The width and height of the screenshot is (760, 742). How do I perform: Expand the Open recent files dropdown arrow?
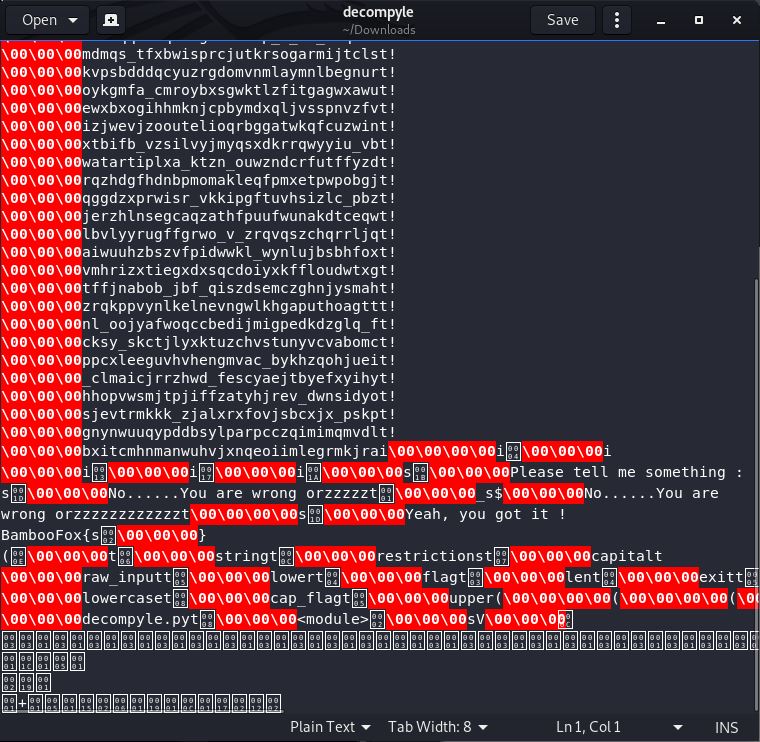click(x=73, y=20)
